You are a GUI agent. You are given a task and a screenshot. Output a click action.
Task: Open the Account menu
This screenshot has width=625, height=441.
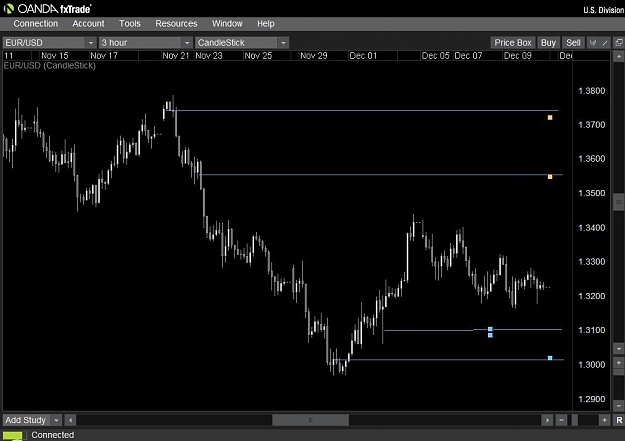click(88, 24)
